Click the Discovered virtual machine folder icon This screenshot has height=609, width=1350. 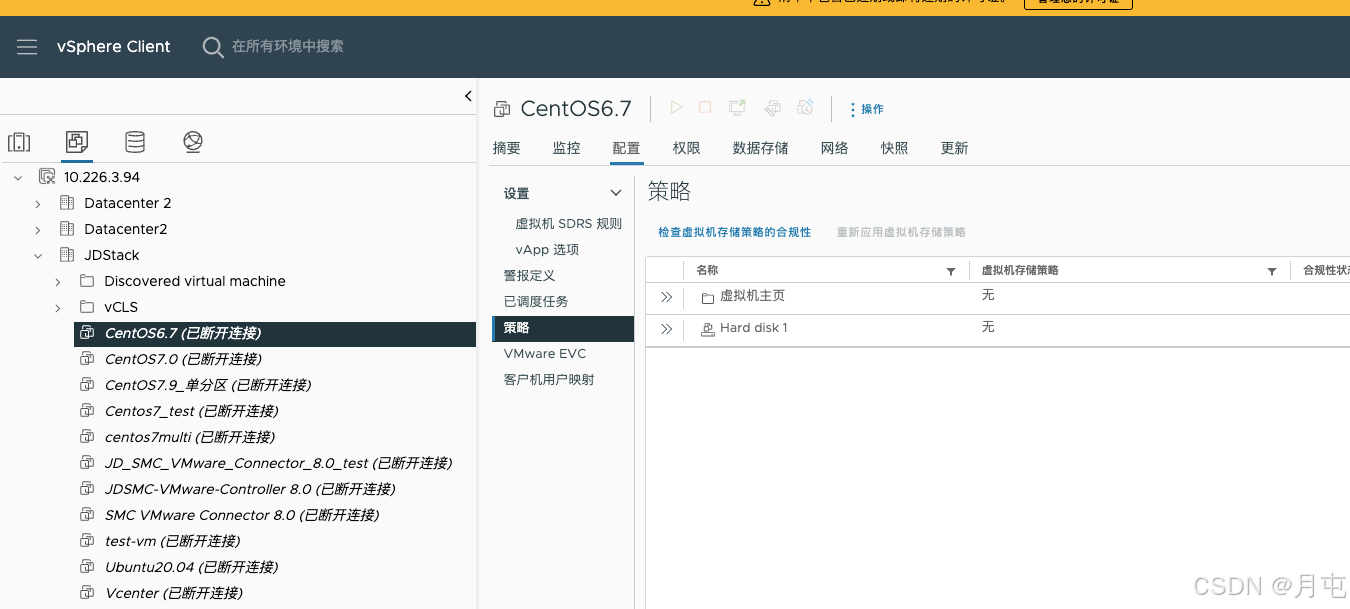click(87, 281)
